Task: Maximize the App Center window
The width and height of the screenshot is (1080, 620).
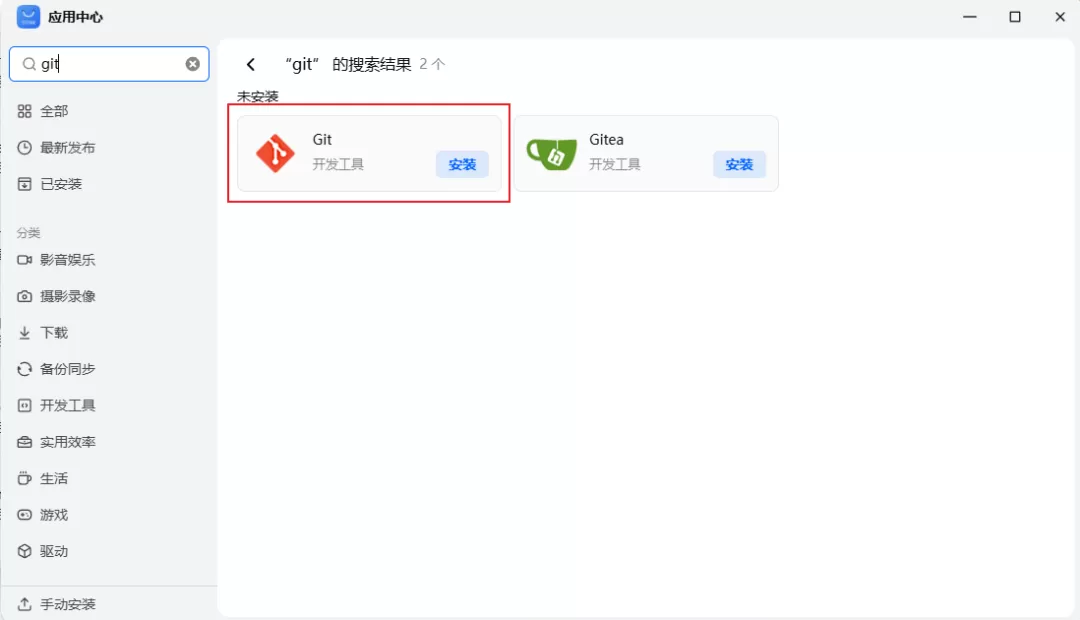Action: [1015, 17]
